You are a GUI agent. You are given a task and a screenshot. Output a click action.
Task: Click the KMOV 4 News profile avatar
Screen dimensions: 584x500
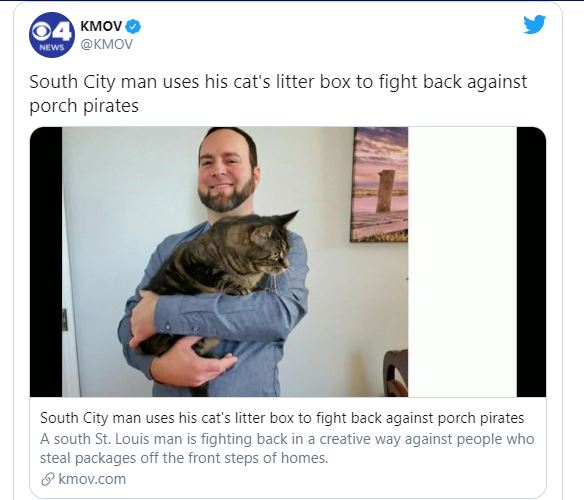(52, 35)
